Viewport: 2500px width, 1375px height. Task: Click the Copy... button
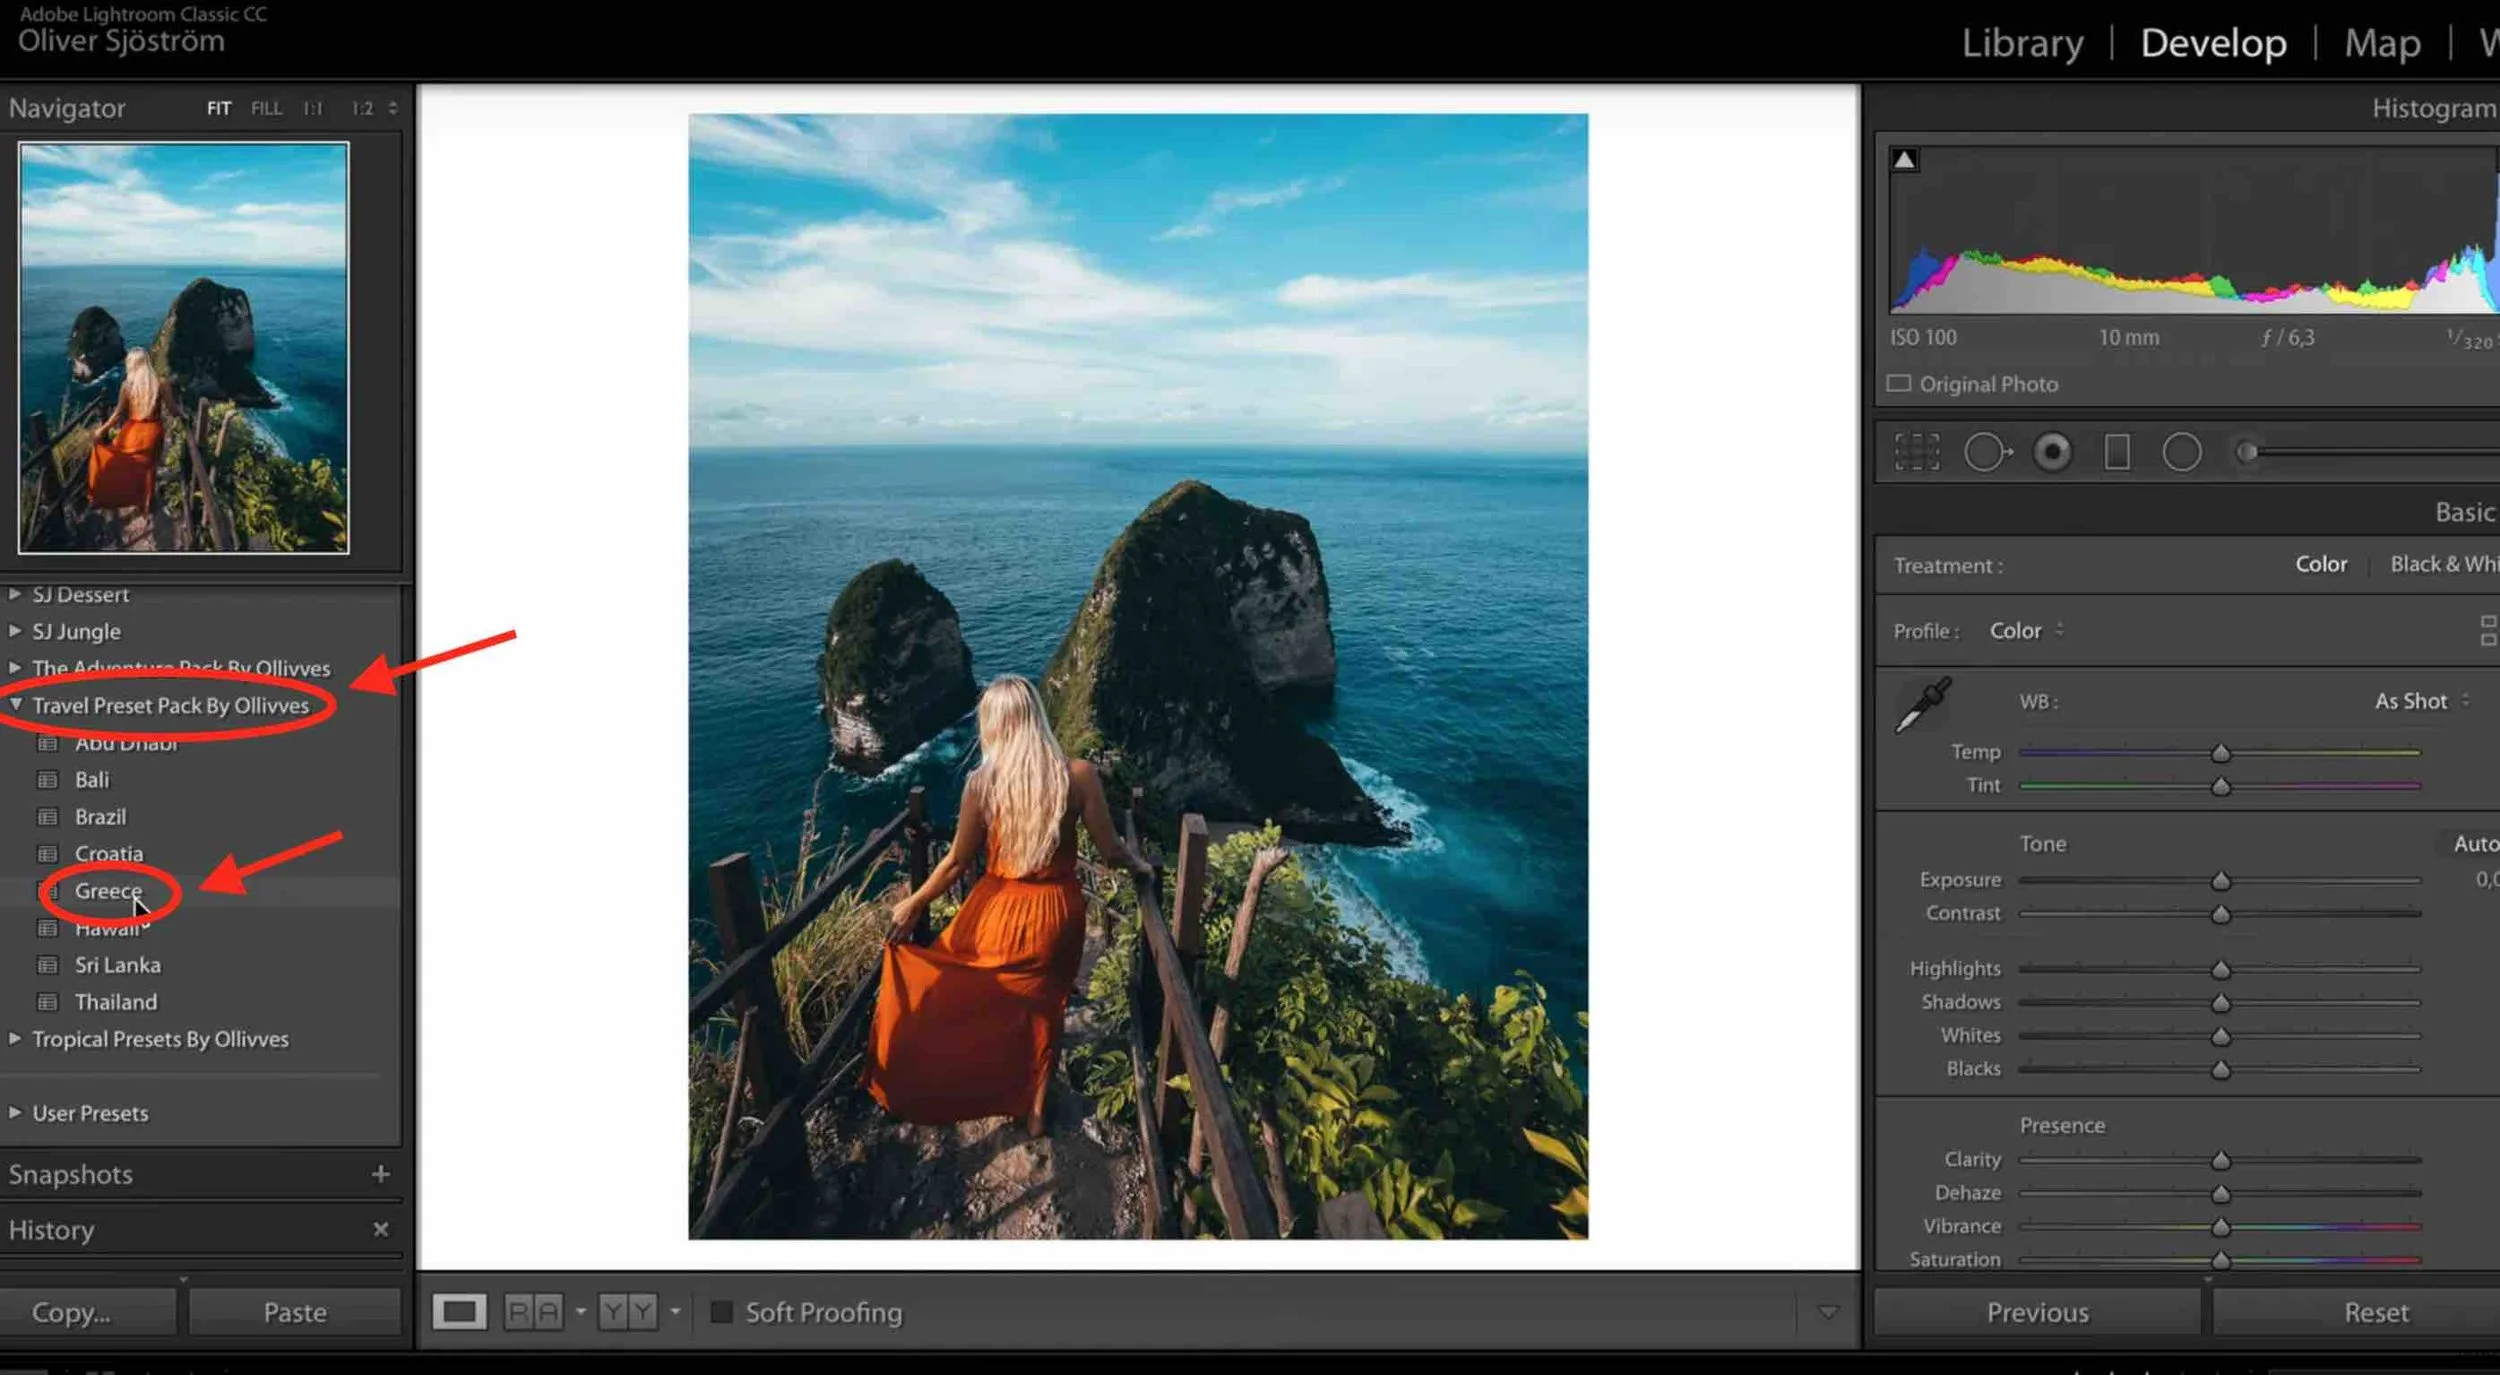point(88,1312)
